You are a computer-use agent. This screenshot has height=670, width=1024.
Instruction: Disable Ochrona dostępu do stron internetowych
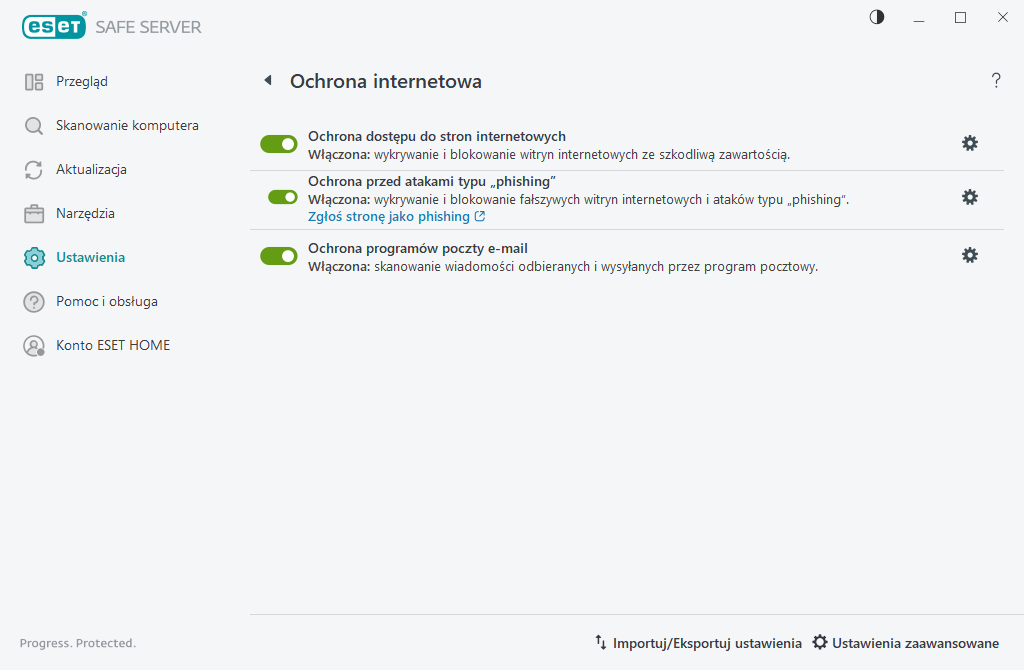pos(278,143)
